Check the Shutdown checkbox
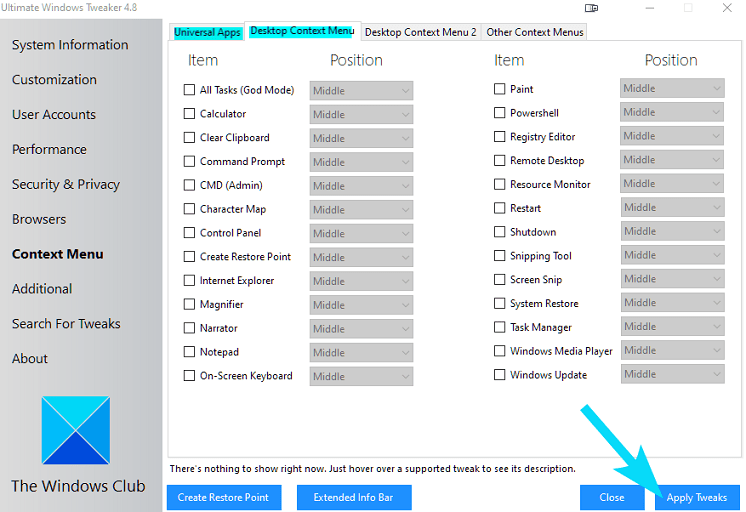746x512 pixels. coord(500,232)
